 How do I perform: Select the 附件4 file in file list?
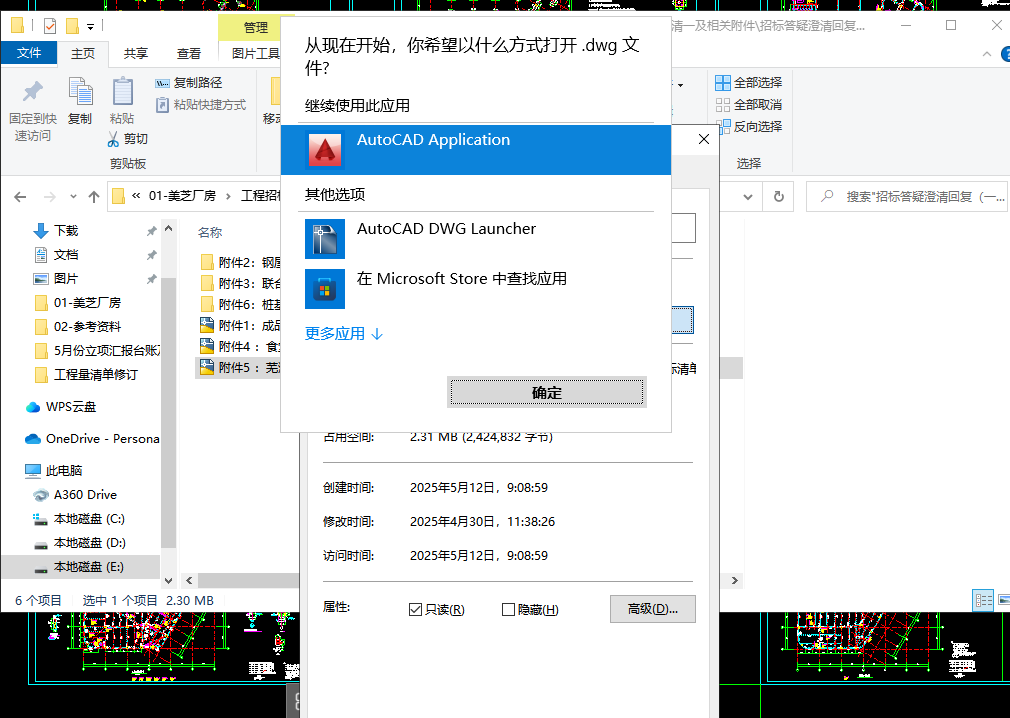[x=240, y=346]
